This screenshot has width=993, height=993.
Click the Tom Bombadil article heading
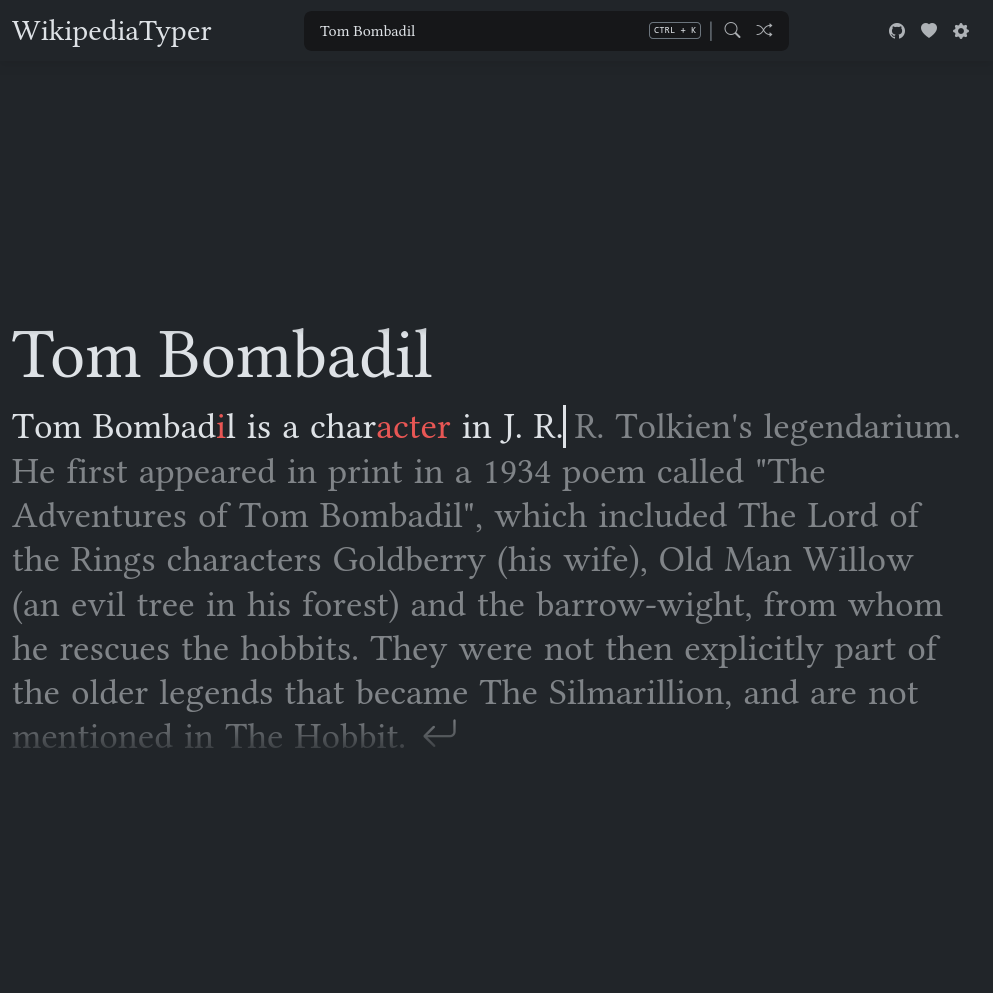(x=222, y=355)
